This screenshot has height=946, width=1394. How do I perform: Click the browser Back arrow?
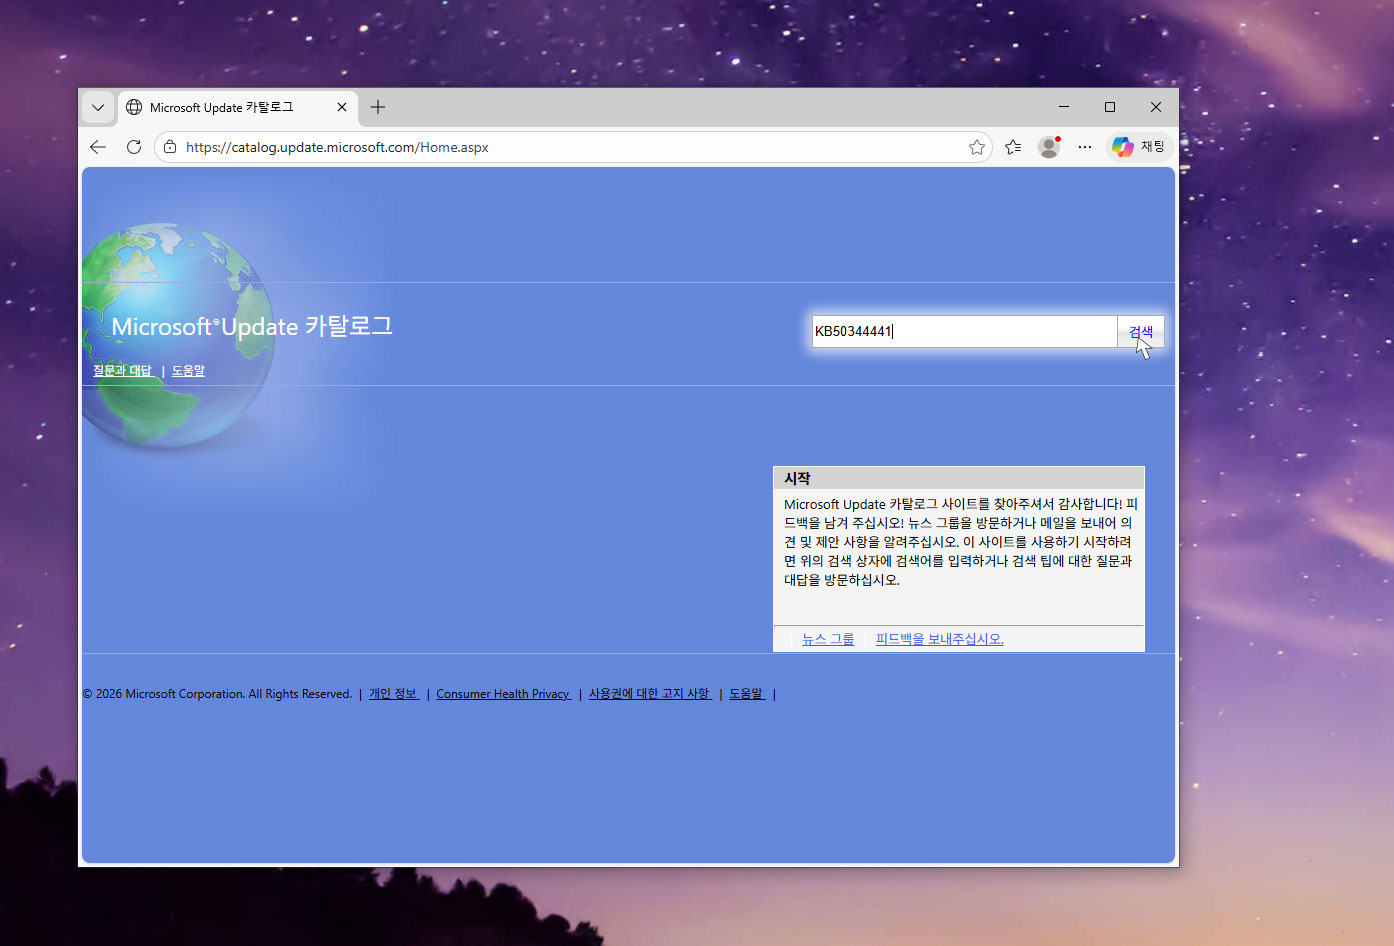point(98,147)
